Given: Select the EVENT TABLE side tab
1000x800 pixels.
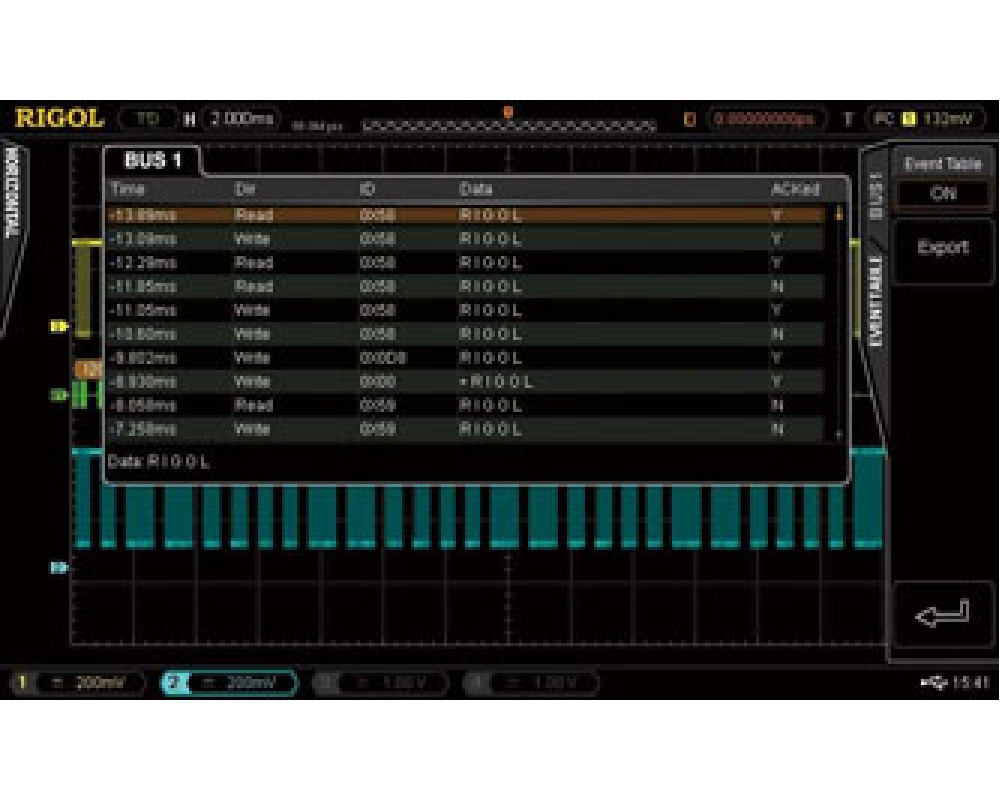Looking at the screenshot, I should point(876,300).
